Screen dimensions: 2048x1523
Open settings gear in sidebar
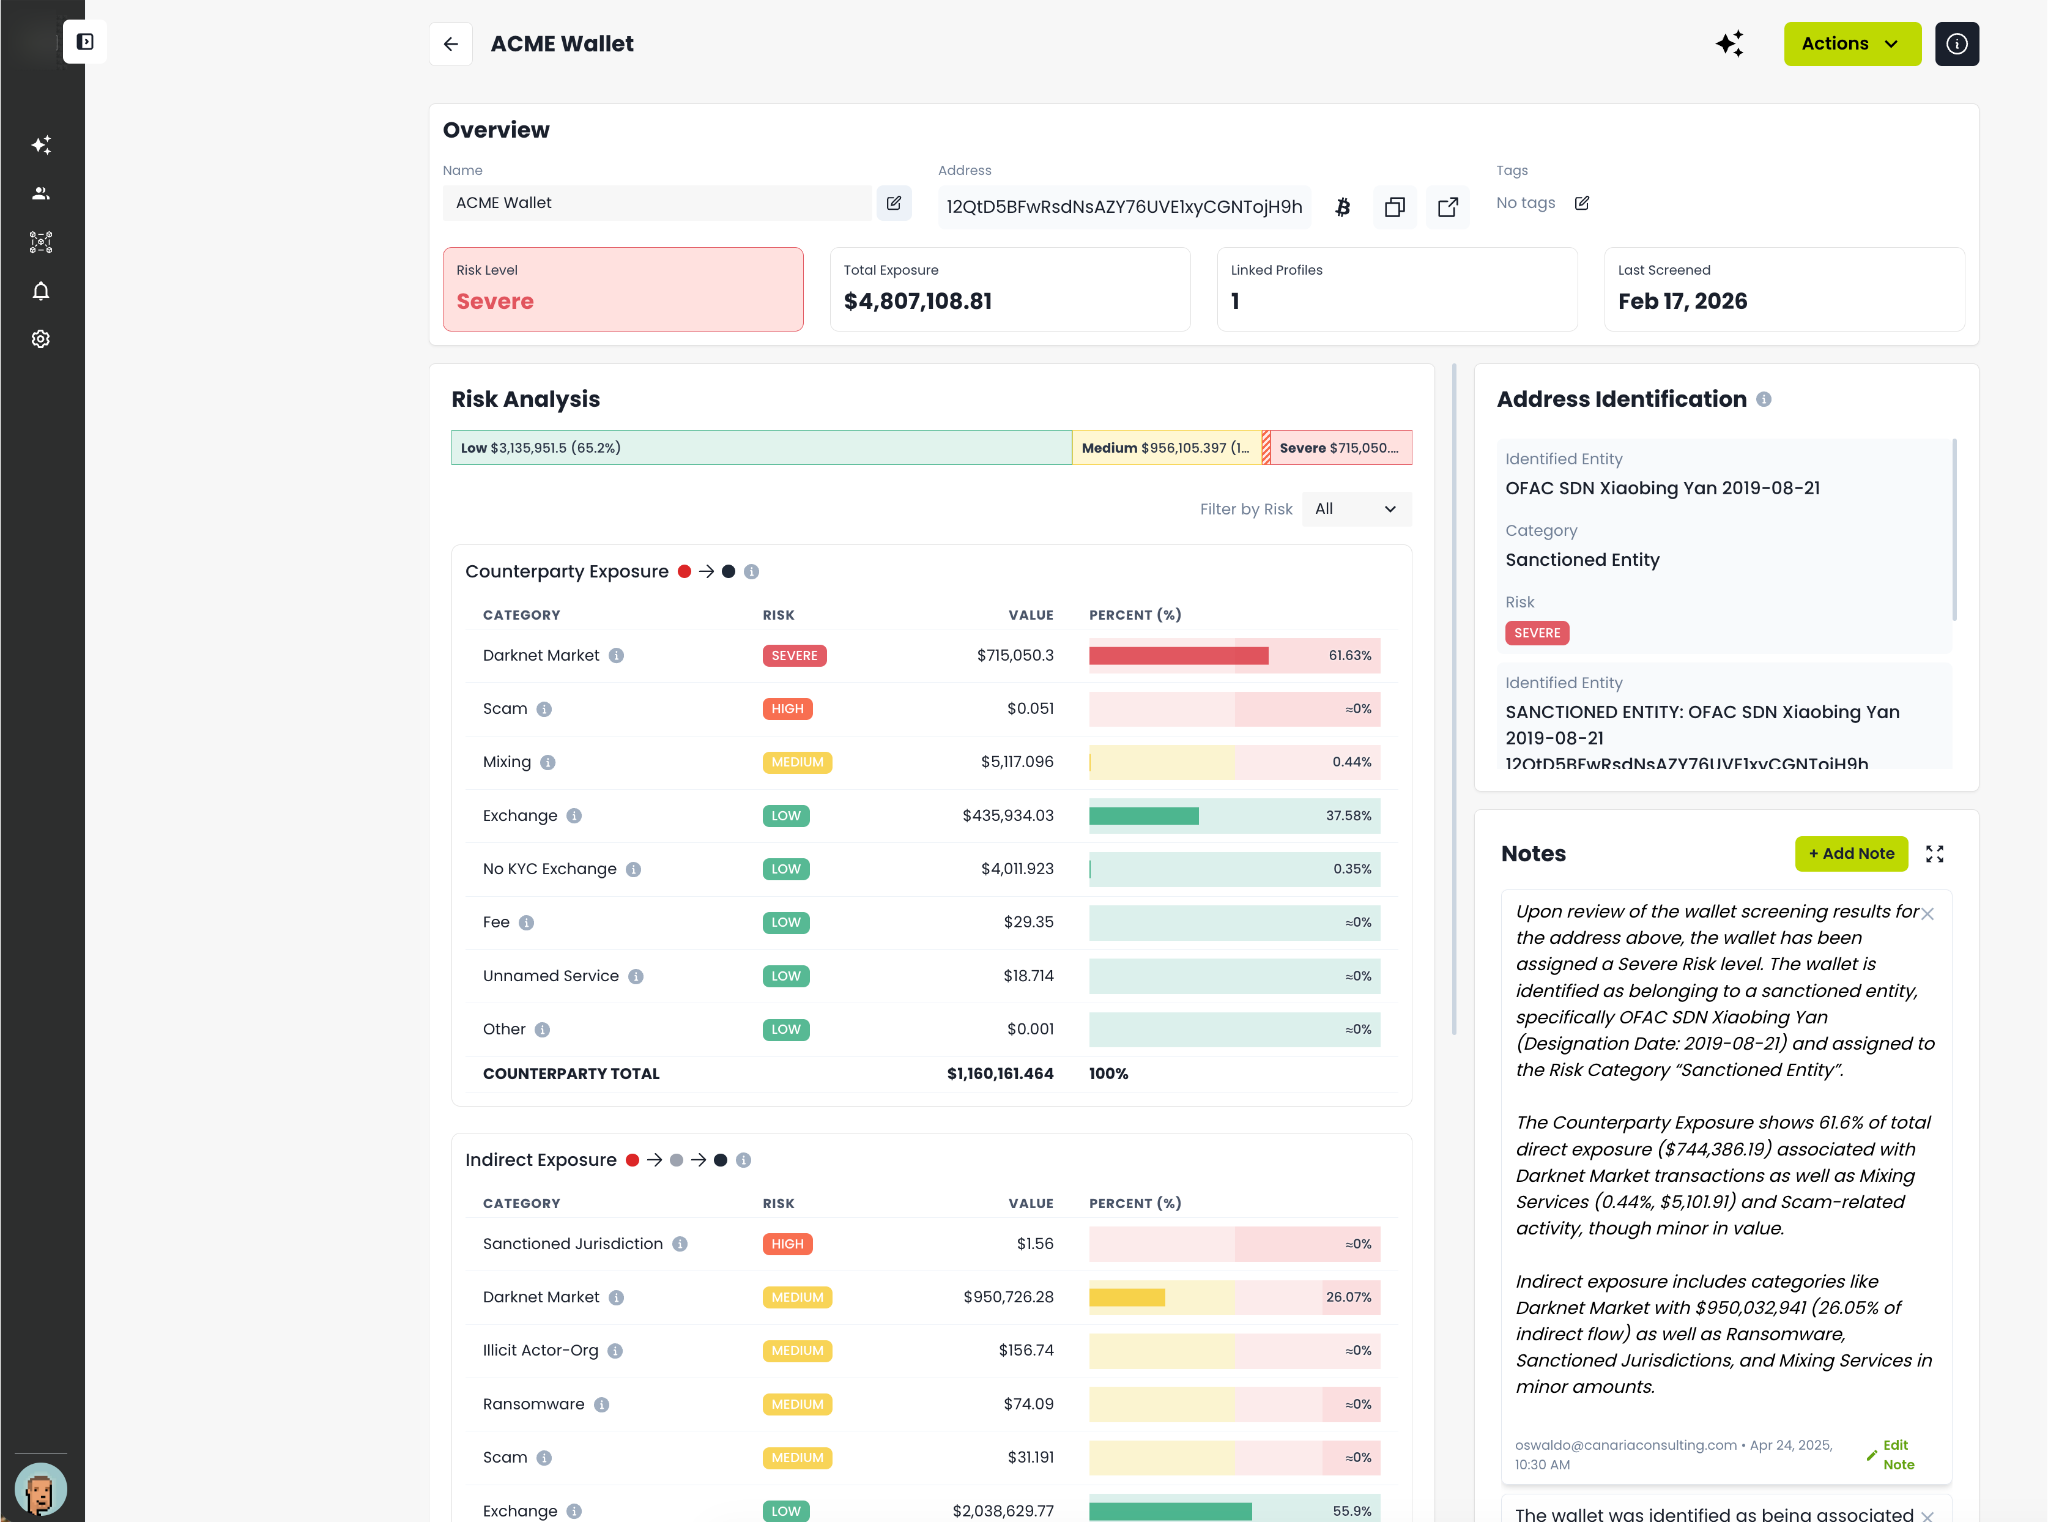pos(41,339)
